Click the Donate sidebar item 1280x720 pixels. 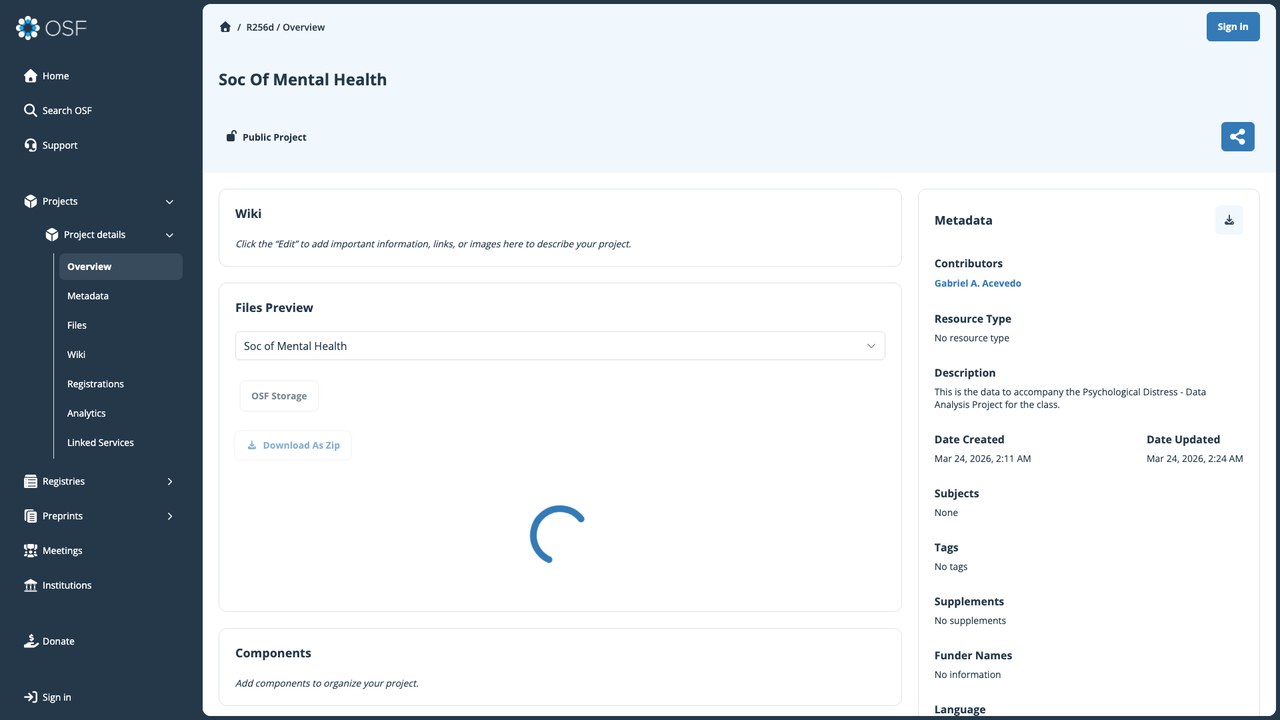pos(49,642)
